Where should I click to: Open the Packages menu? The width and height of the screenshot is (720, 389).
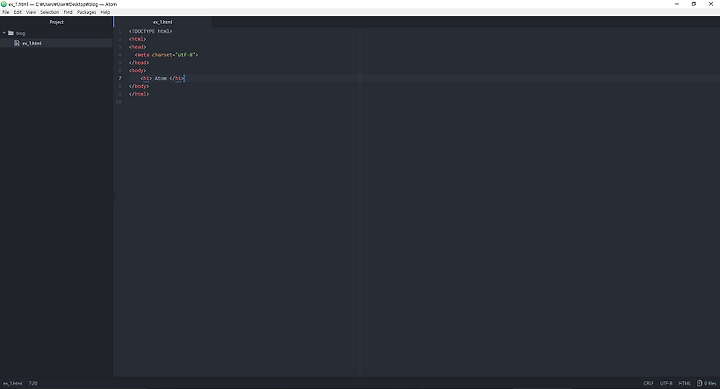click(86, 12)
